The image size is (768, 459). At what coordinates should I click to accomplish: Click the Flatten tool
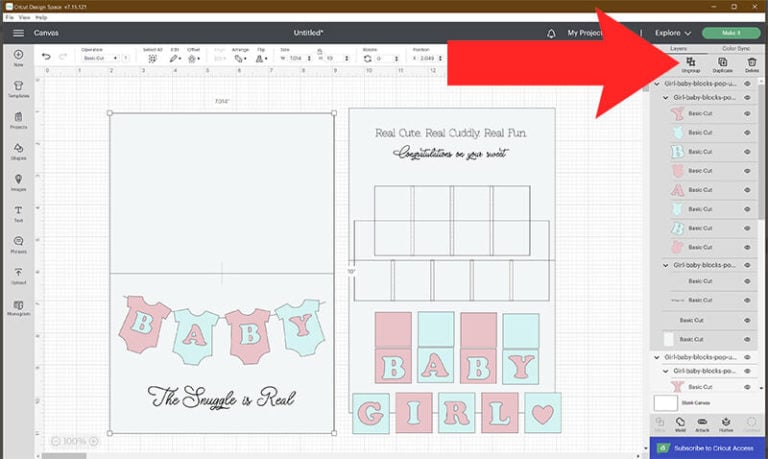pyautogui.click(x=726, y=422)
